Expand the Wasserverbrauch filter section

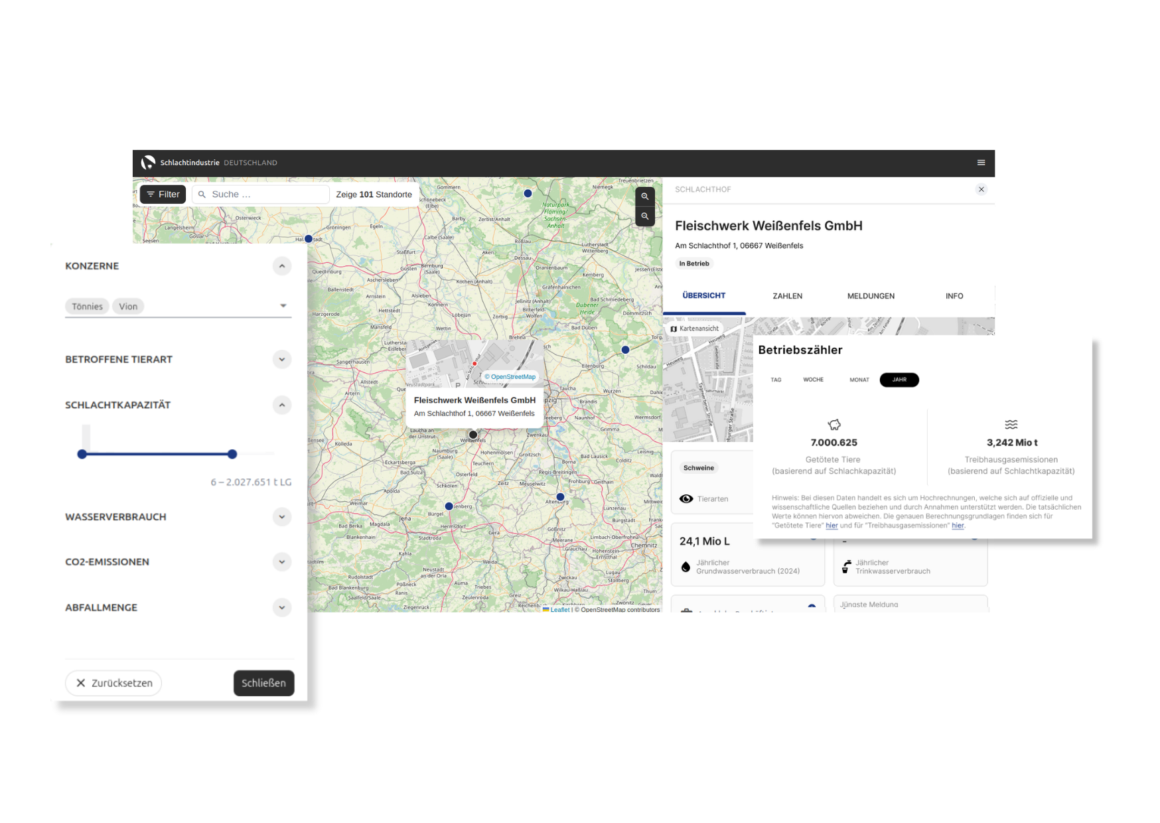click(x=283, y=517)
